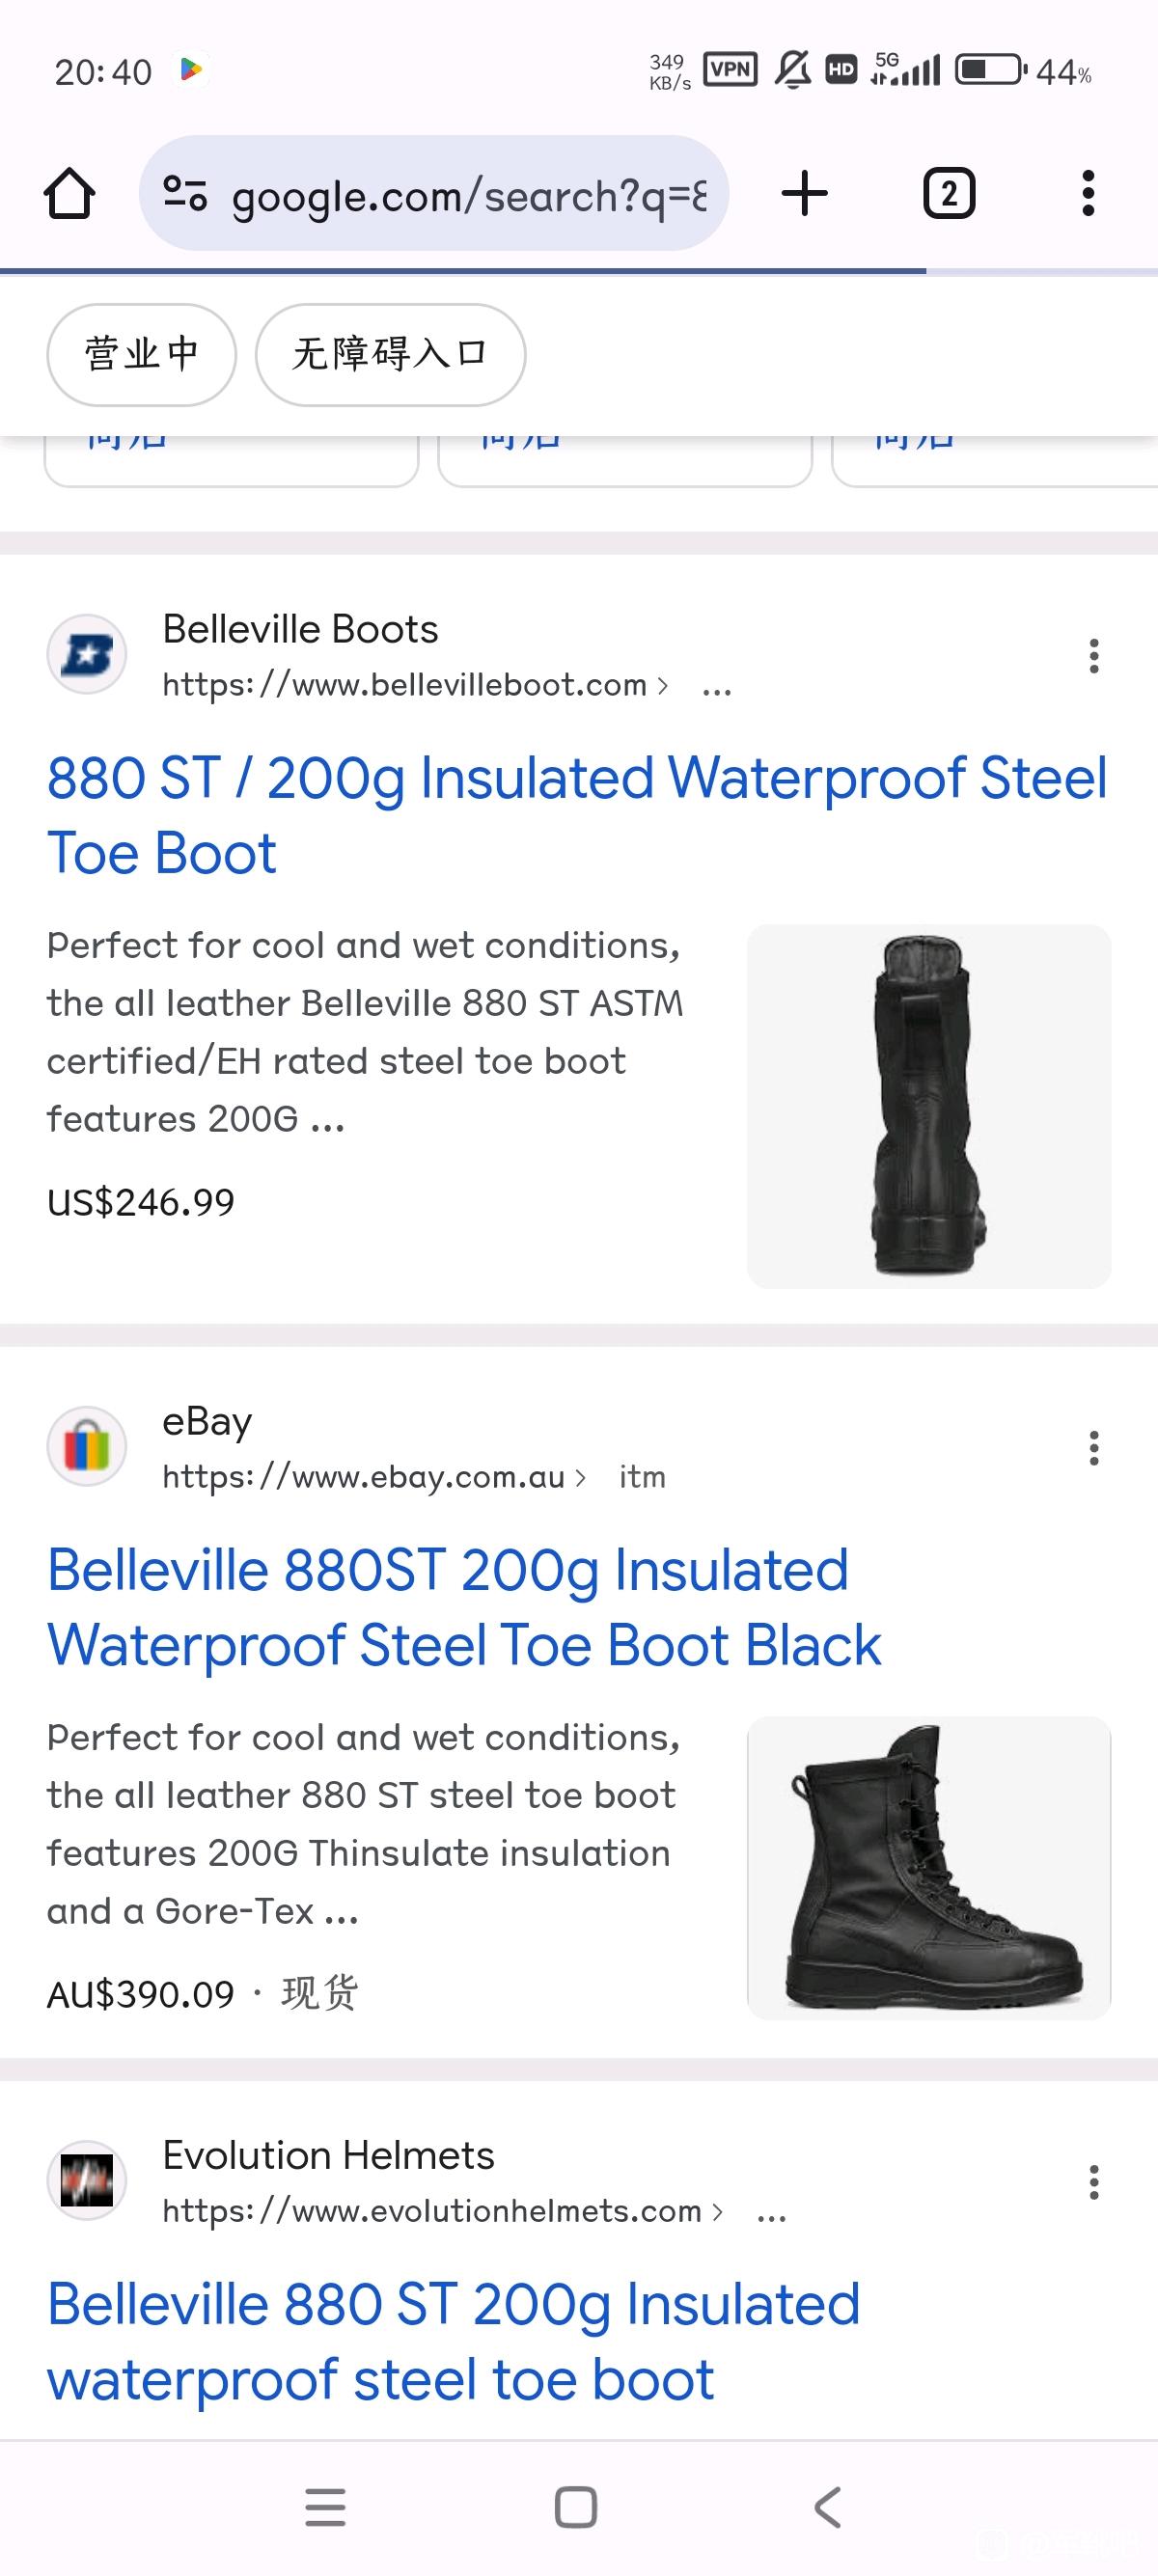Open 880 ST / 200g Insulated Waterproof link
The image size is (1158, 2576).
[577, 815]
